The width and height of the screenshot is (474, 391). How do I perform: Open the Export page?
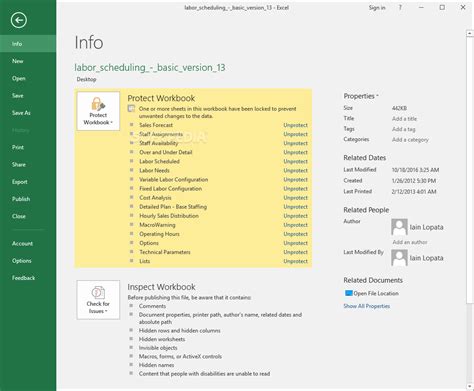(28, 182)
